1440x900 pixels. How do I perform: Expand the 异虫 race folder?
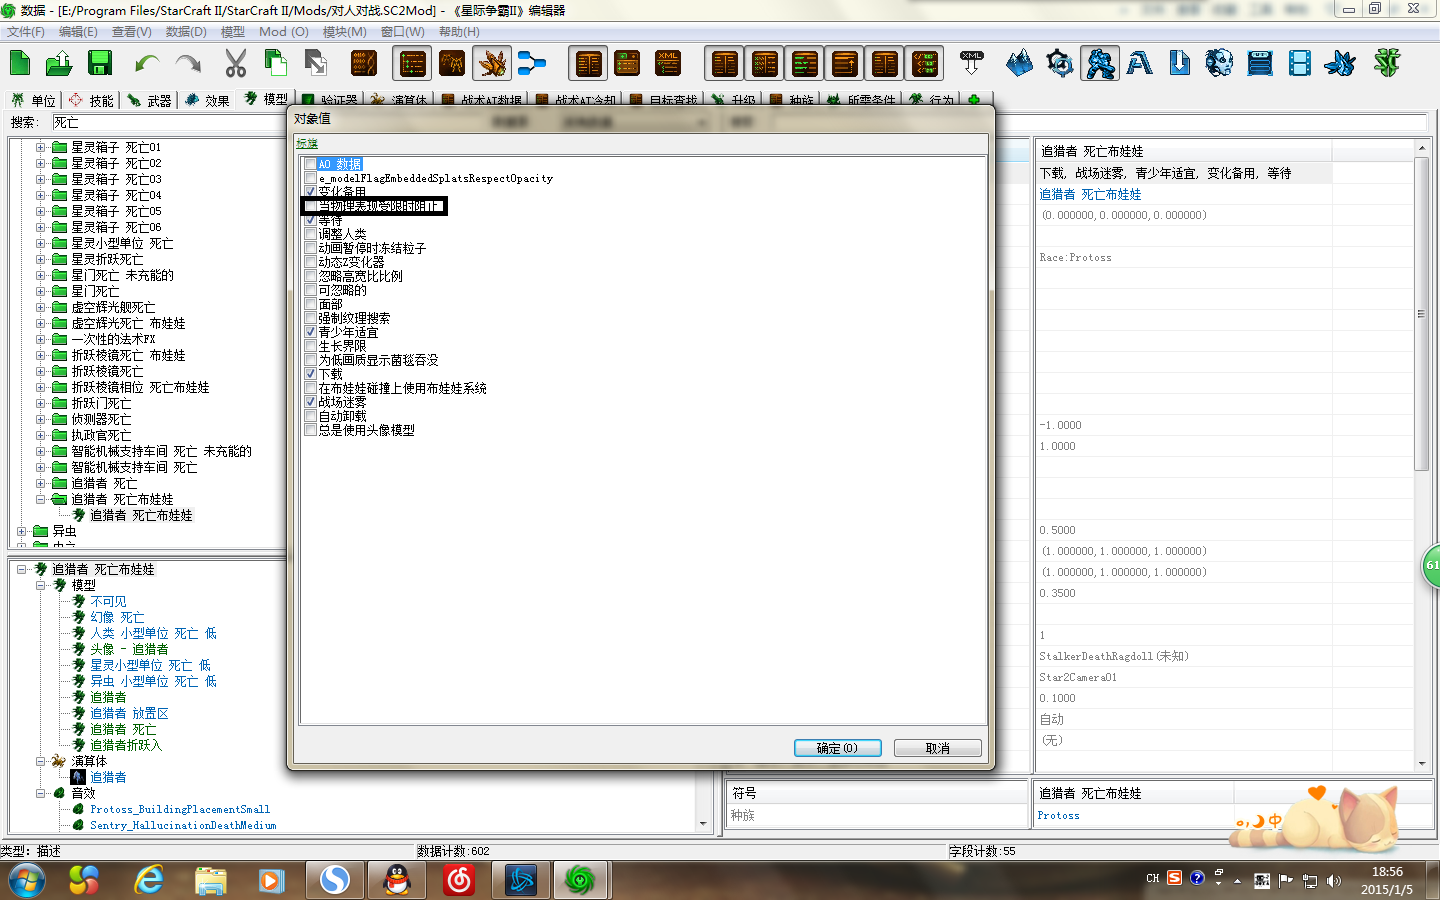22,531
